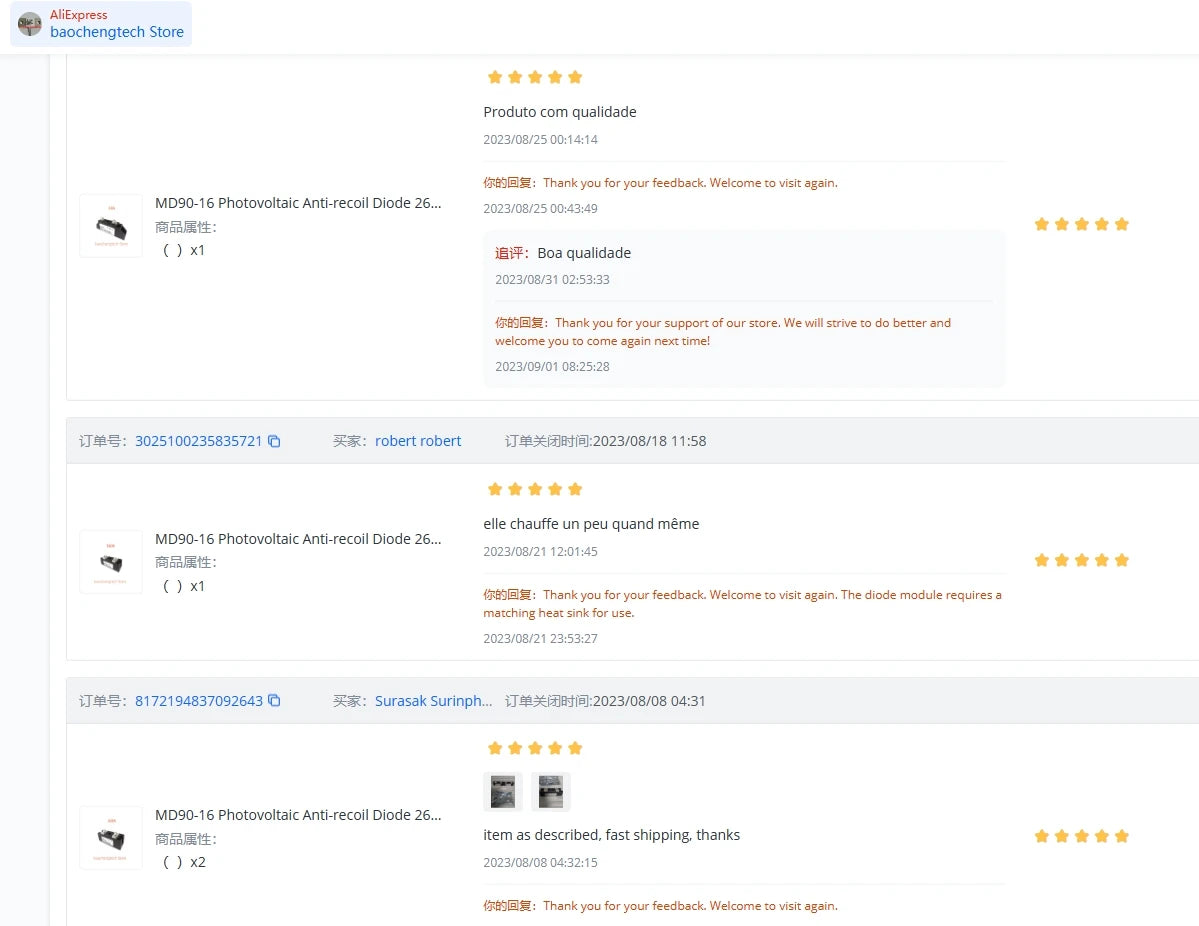Click the AliExpress label in header
The width and height of the screenshot is (1199, 926).
[79, 15]
